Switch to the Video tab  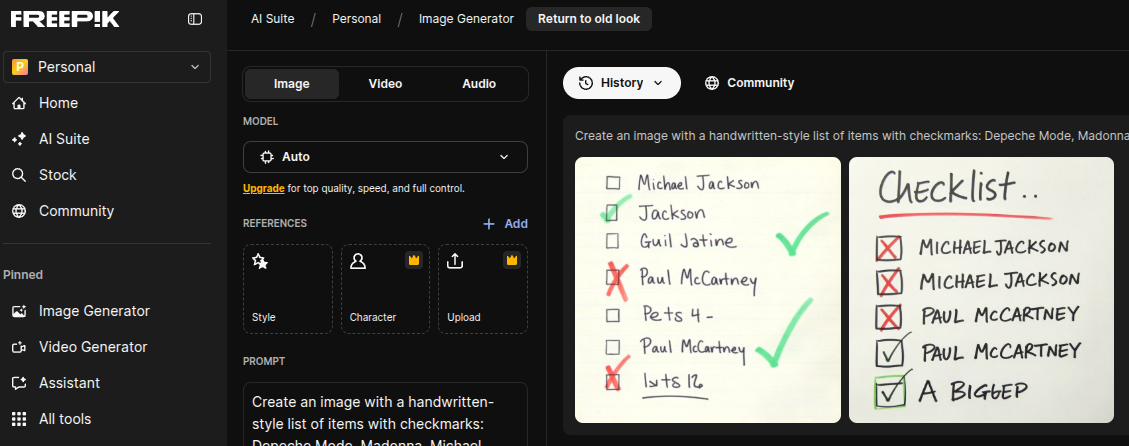385,84
